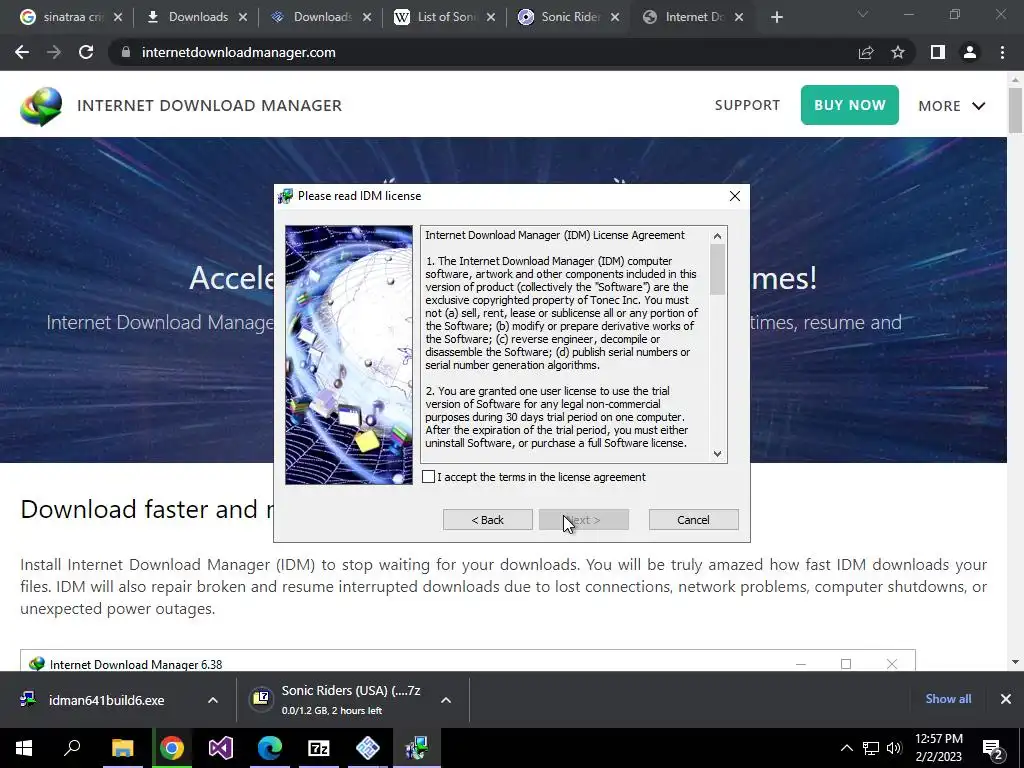This screenshot has height=768, width=1024.
Task: Click the license text scroll down arrow
Action: point(717,454)
